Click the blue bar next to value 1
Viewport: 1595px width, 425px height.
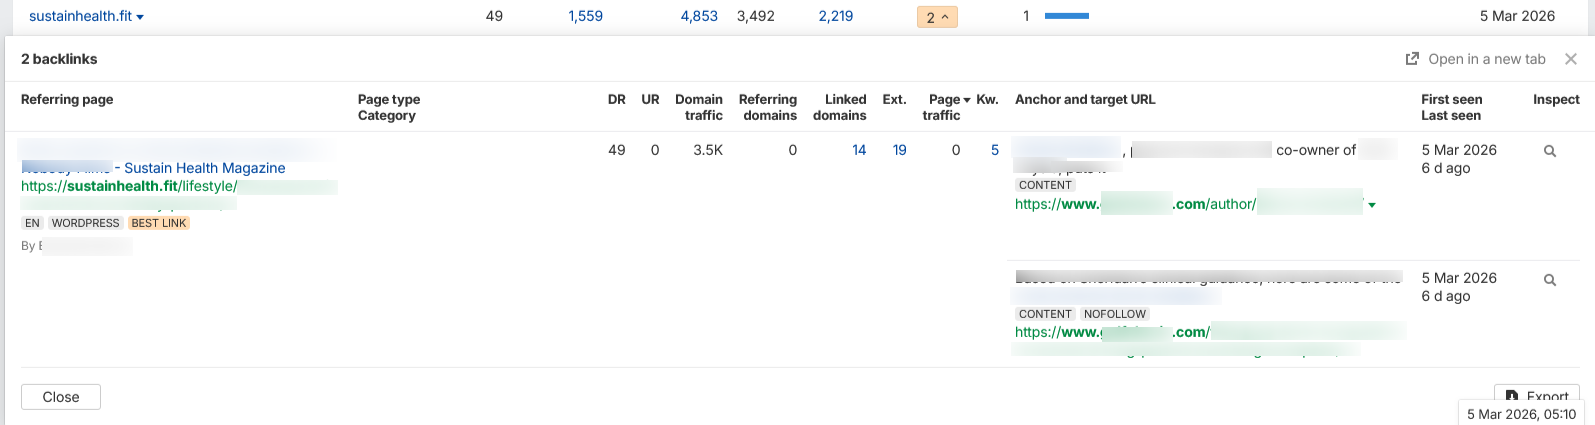(1067, 16)
